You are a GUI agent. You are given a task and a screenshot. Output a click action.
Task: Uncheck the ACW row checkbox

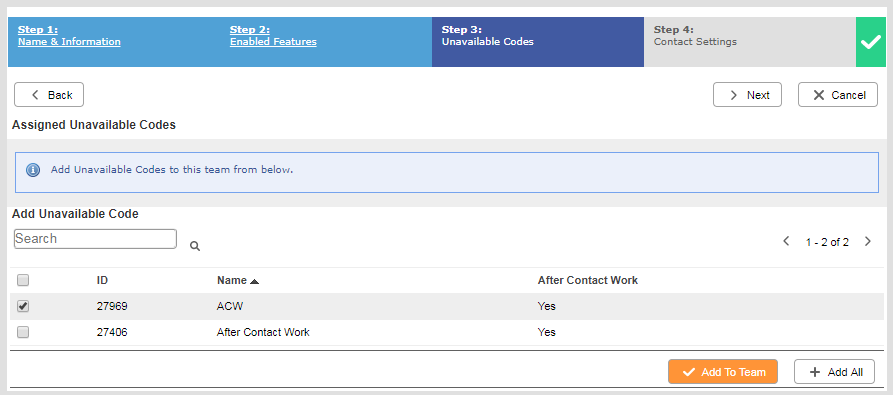23,306
